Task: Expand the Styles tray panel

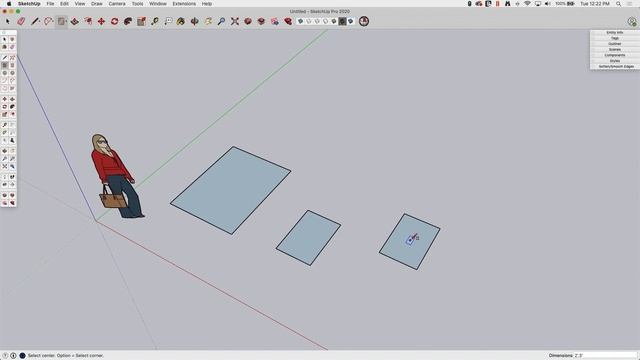Action: coord(615,61)
